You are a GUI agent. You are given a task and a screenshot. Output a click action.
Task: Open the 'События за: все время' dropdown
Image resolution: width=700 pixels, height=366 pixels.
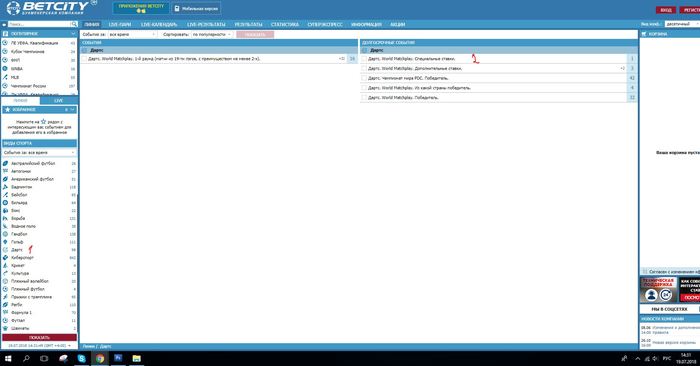[x=132, y=34]
